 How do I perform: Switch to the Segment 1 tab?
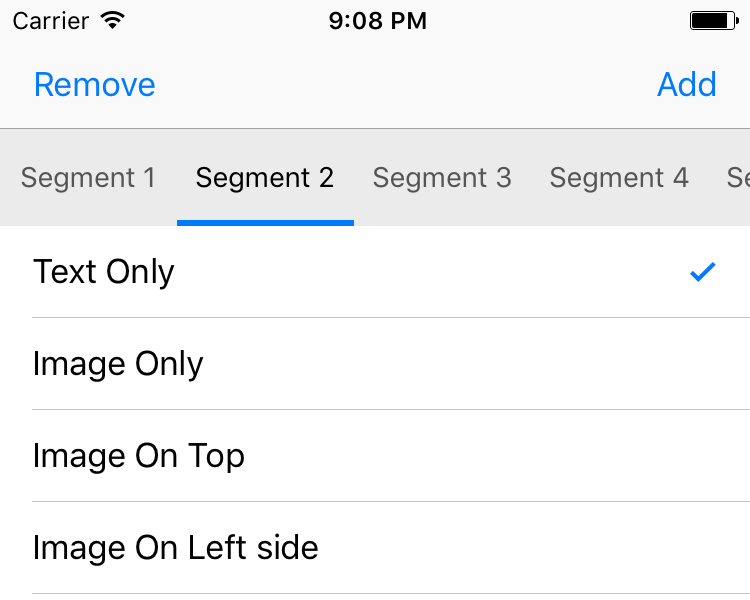tap(88, 178)
